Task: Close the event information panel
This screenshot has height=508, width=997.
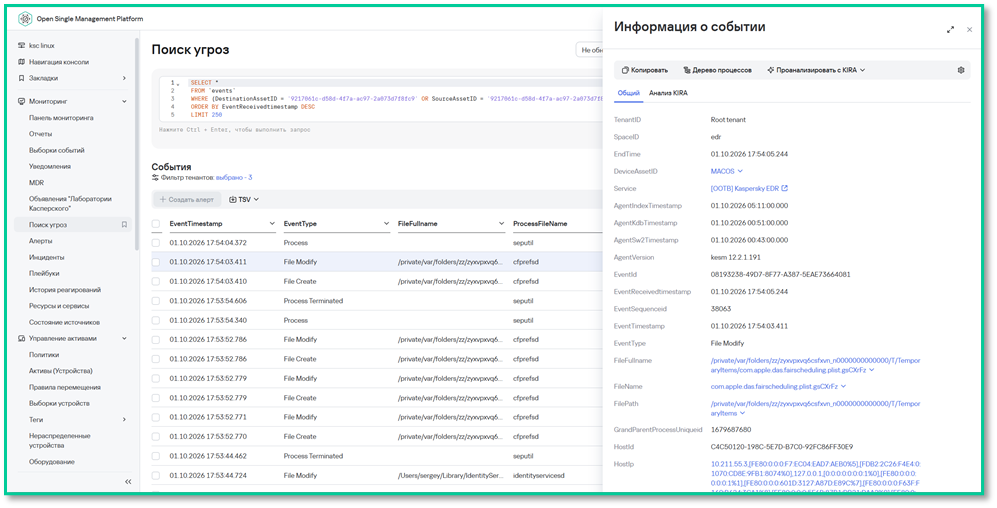Action: pyautogui.click(x=970, y=29)
